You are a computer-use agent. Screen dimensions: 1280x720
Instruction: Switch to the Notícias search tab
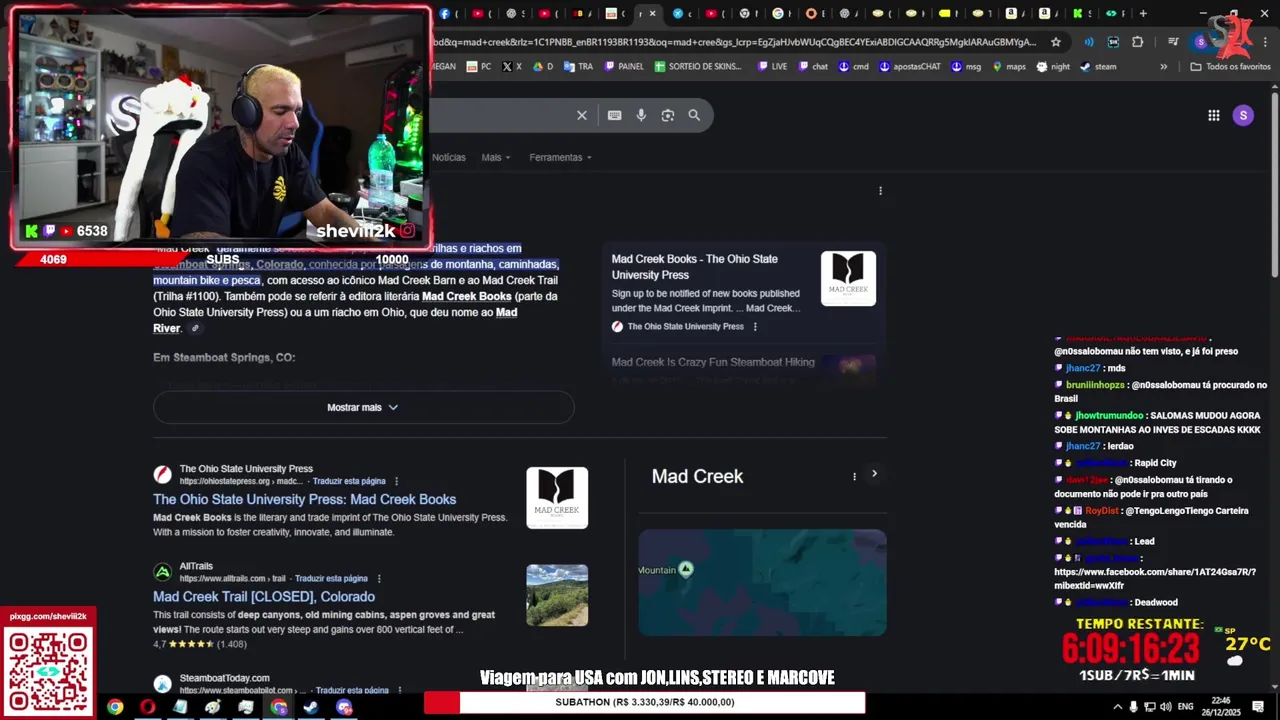448,157
